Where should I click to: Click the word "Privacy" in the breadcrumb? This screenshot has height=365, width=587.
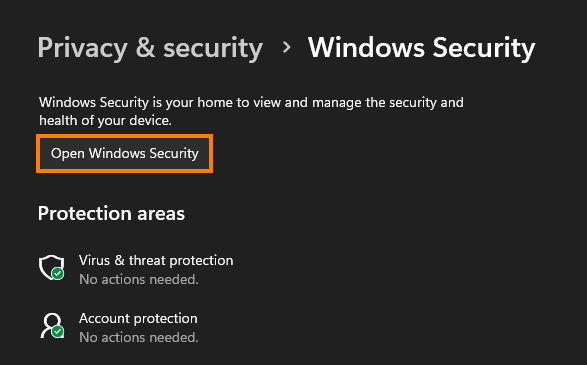pyautogui.click(x=83, y=49)
